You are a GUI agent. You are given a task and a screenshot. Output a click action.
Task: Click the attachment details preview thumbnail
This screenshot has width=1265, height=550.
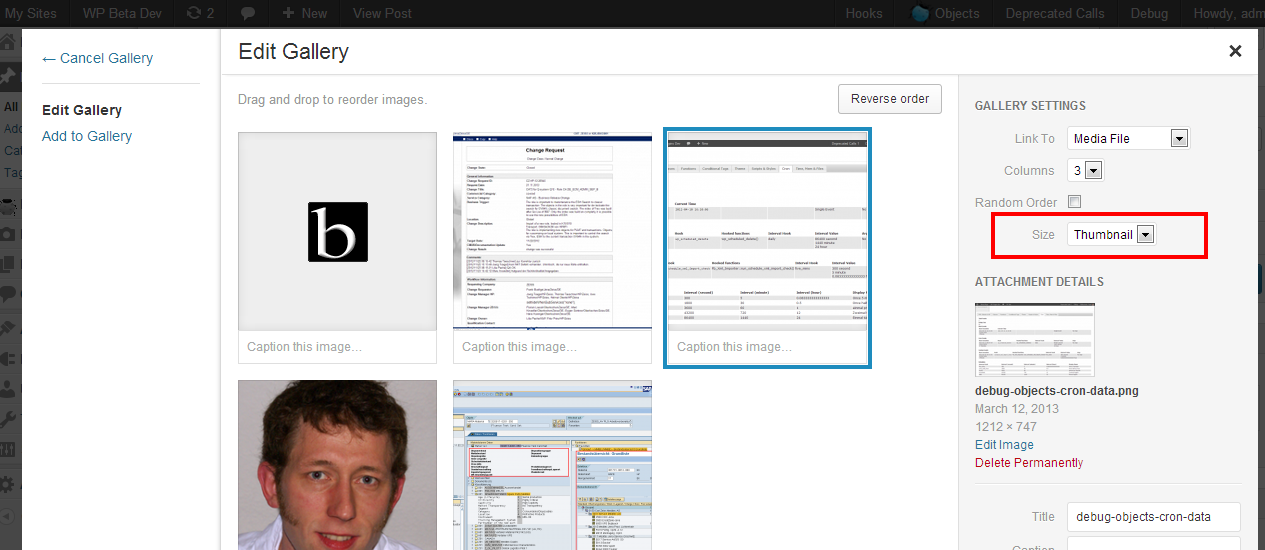[1035, 340]
